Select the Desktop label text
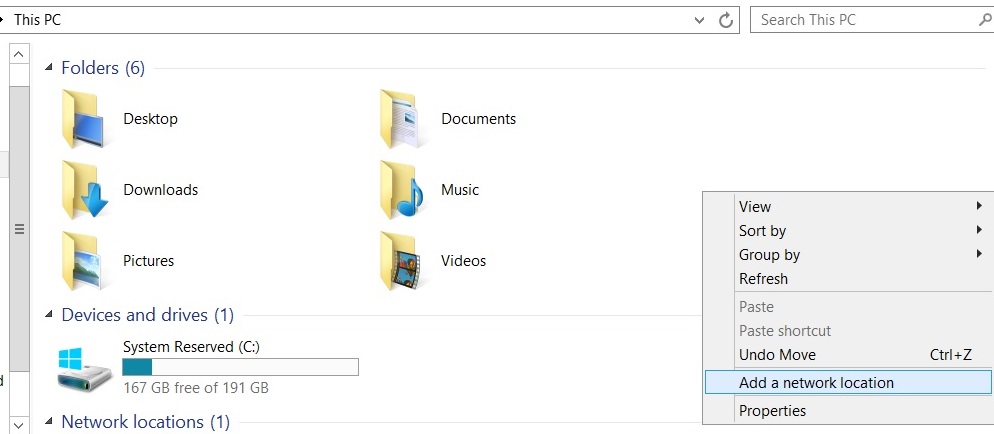994x434 pixels. click(x=150, y=119)
